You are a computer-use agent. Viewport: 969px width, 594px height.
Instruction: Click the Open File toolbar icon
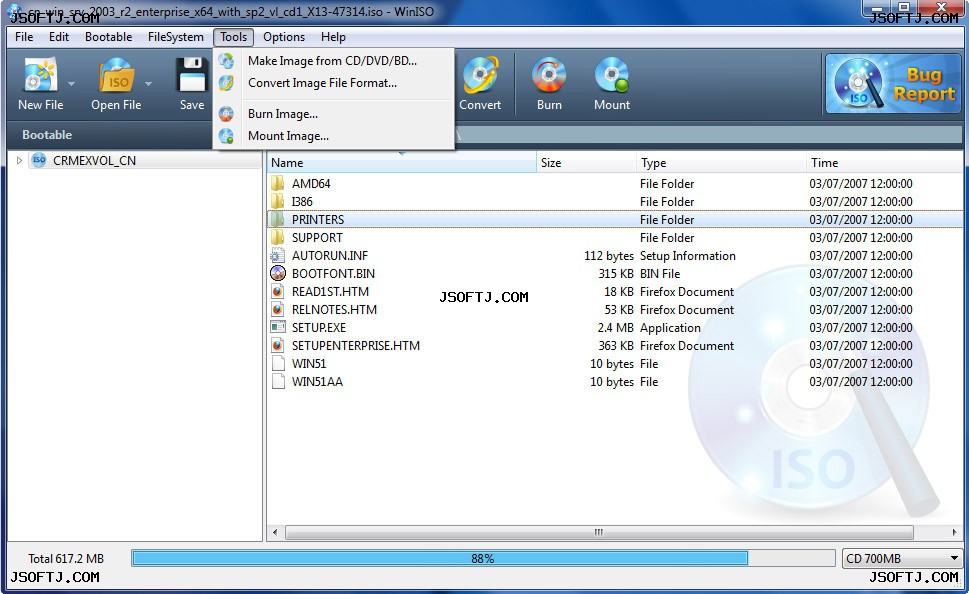[x=116, y=75]
